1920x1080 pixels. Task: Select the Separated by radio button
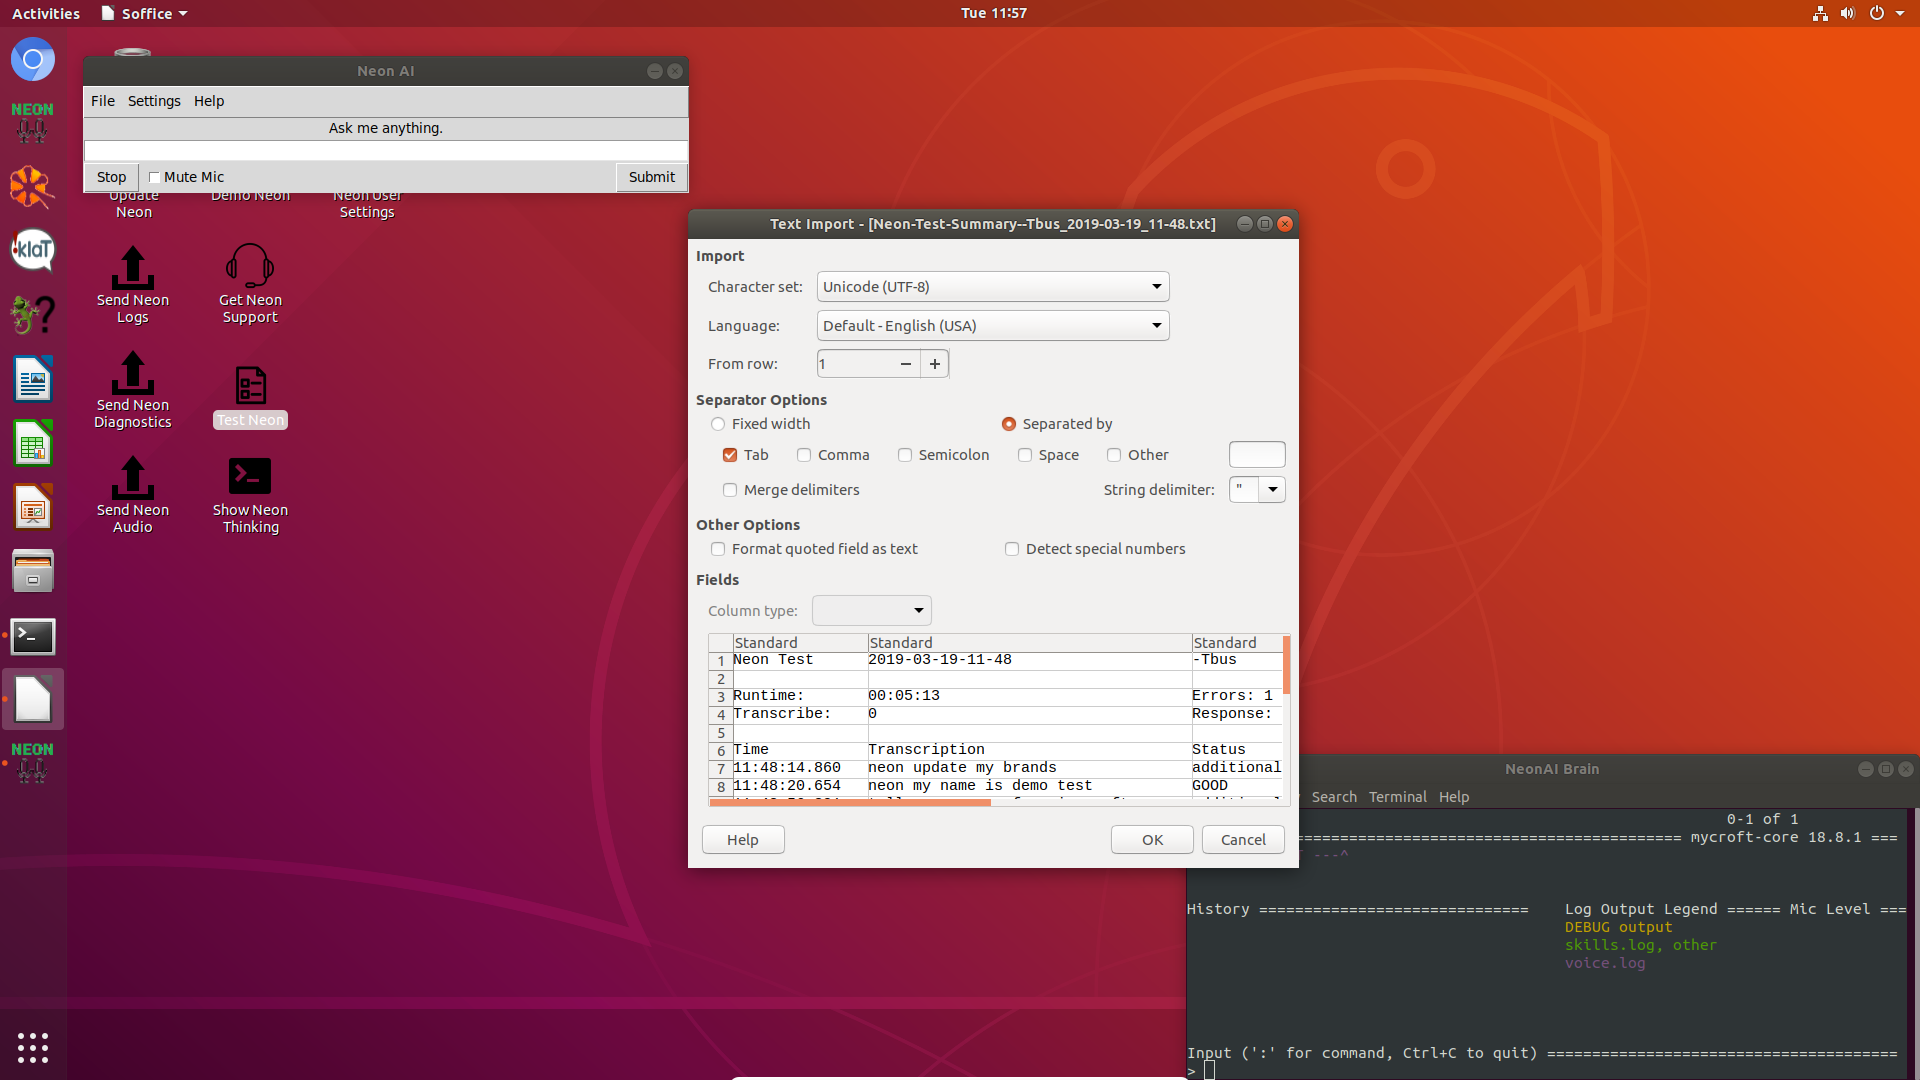point(1009,424)
